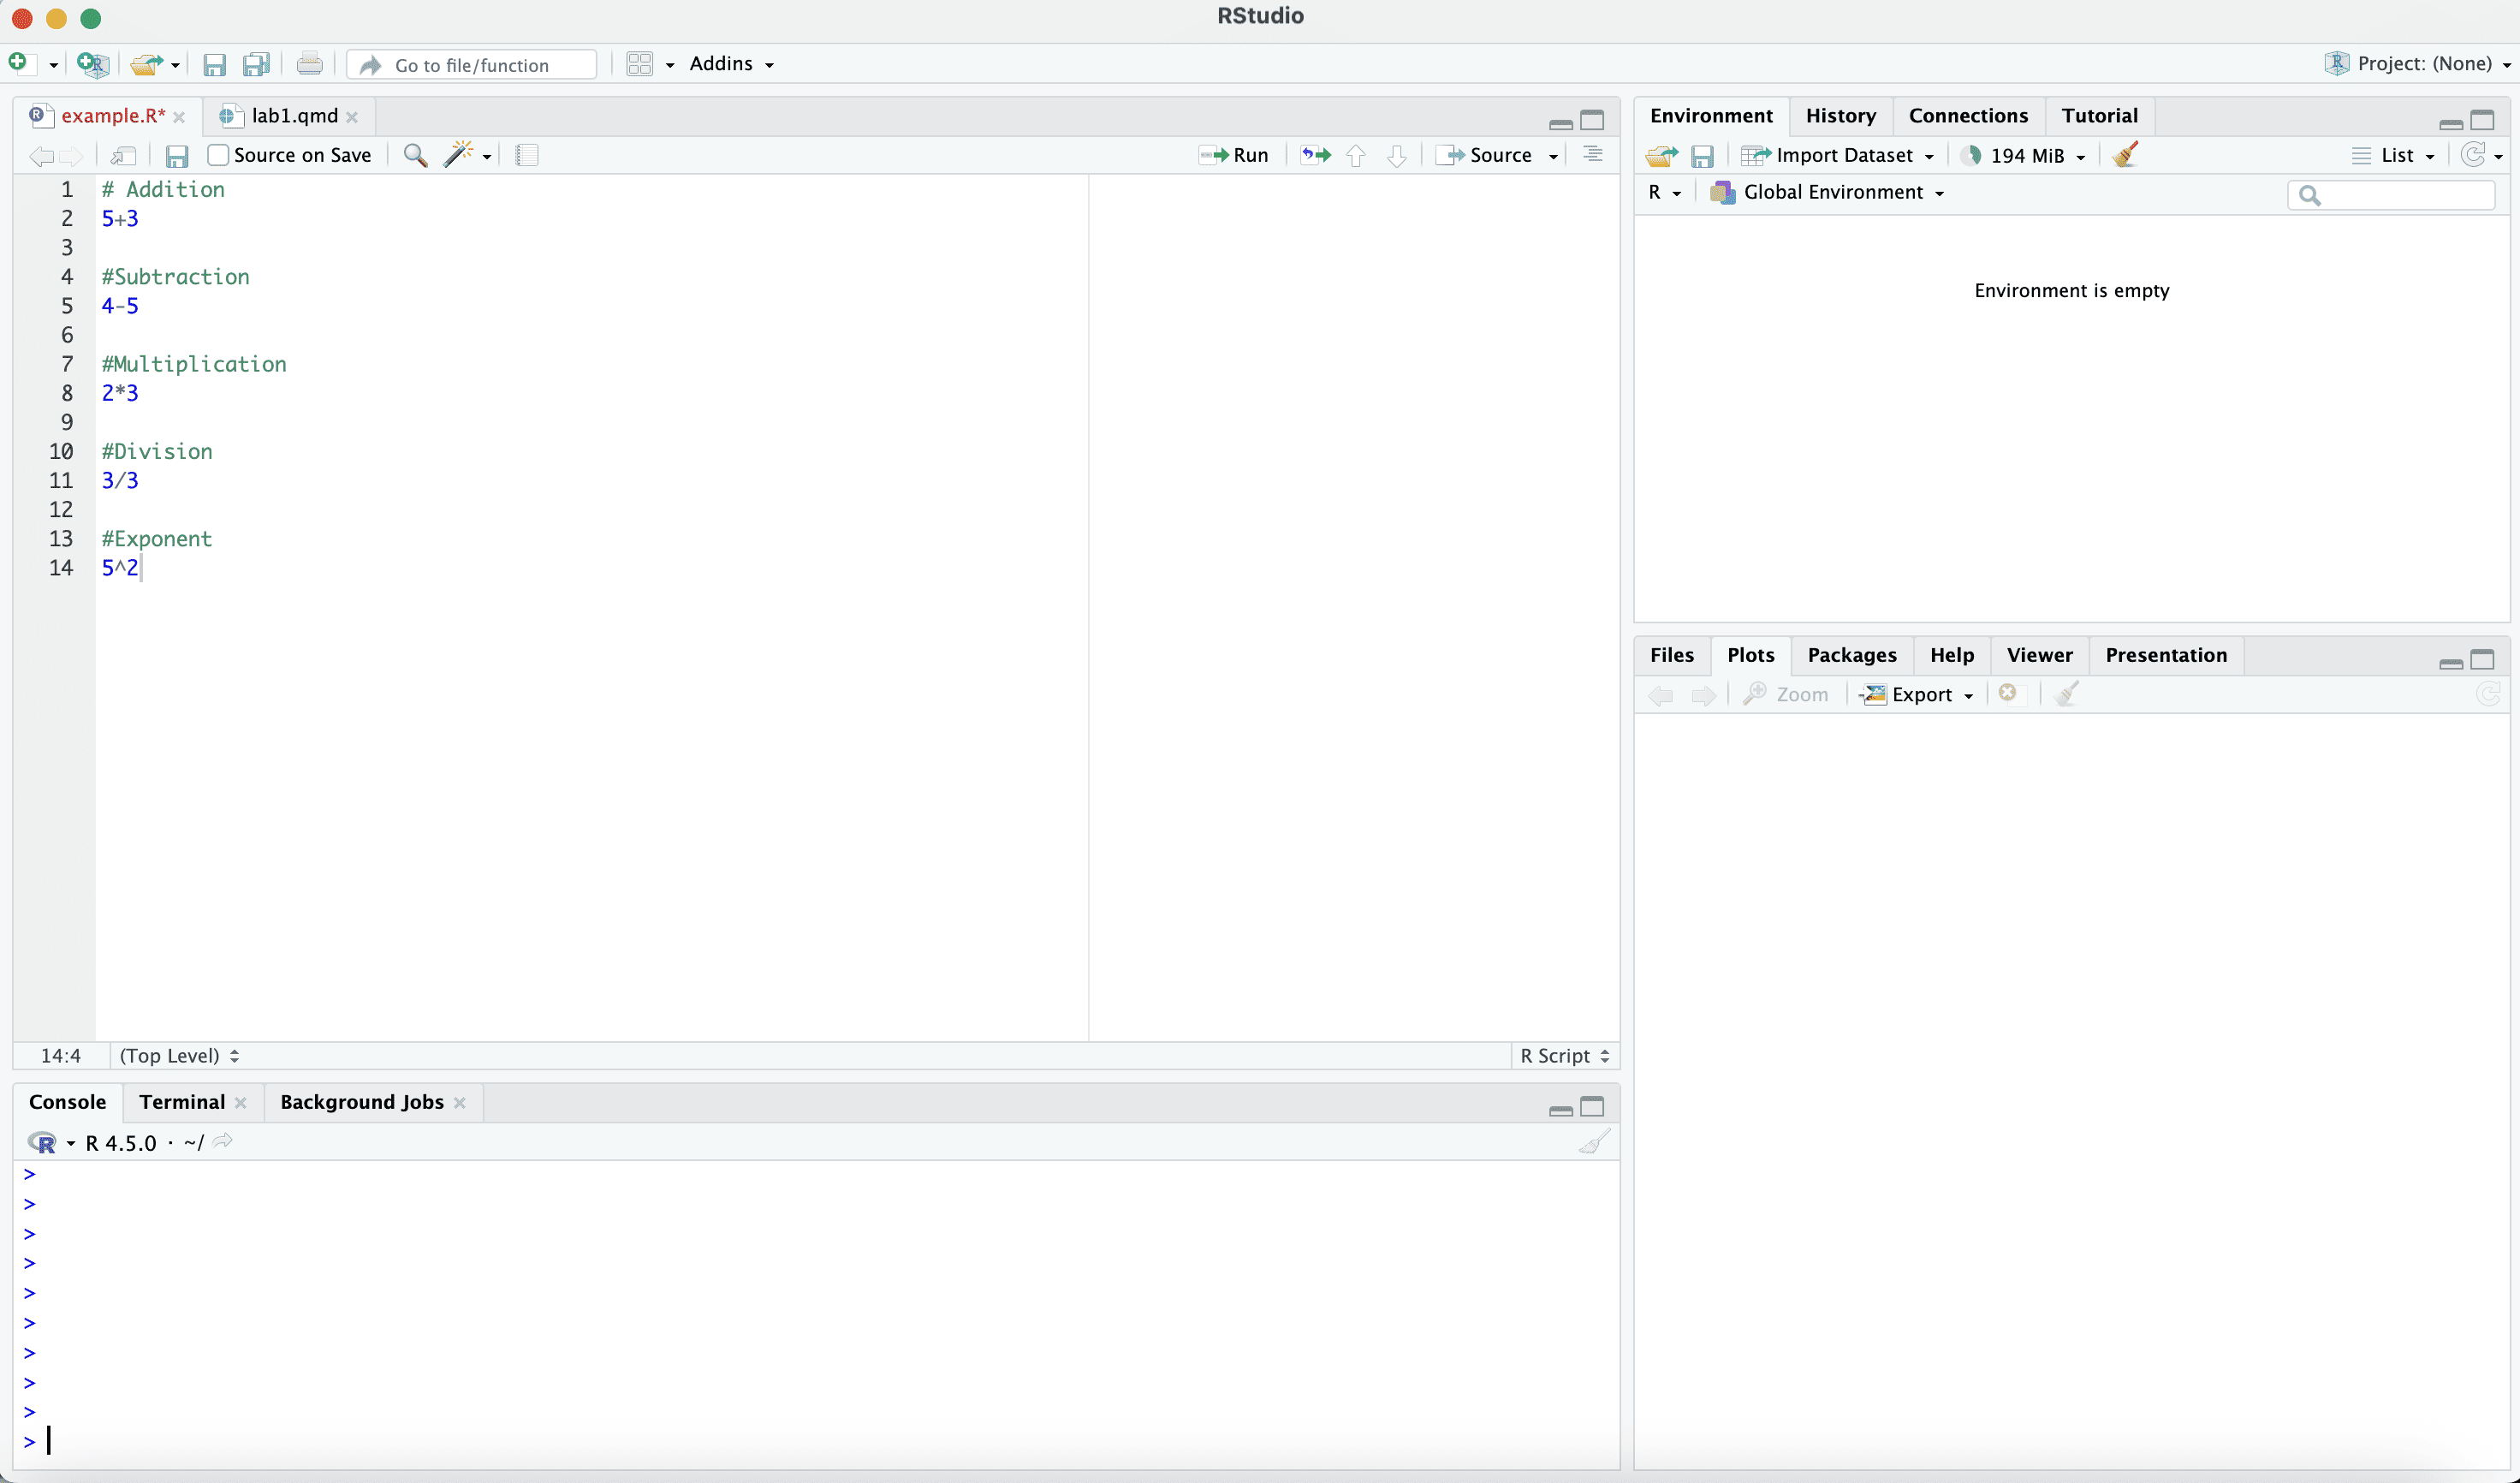
Task: Close the lab1.qmd tab
Action: (x=352, y=117)
